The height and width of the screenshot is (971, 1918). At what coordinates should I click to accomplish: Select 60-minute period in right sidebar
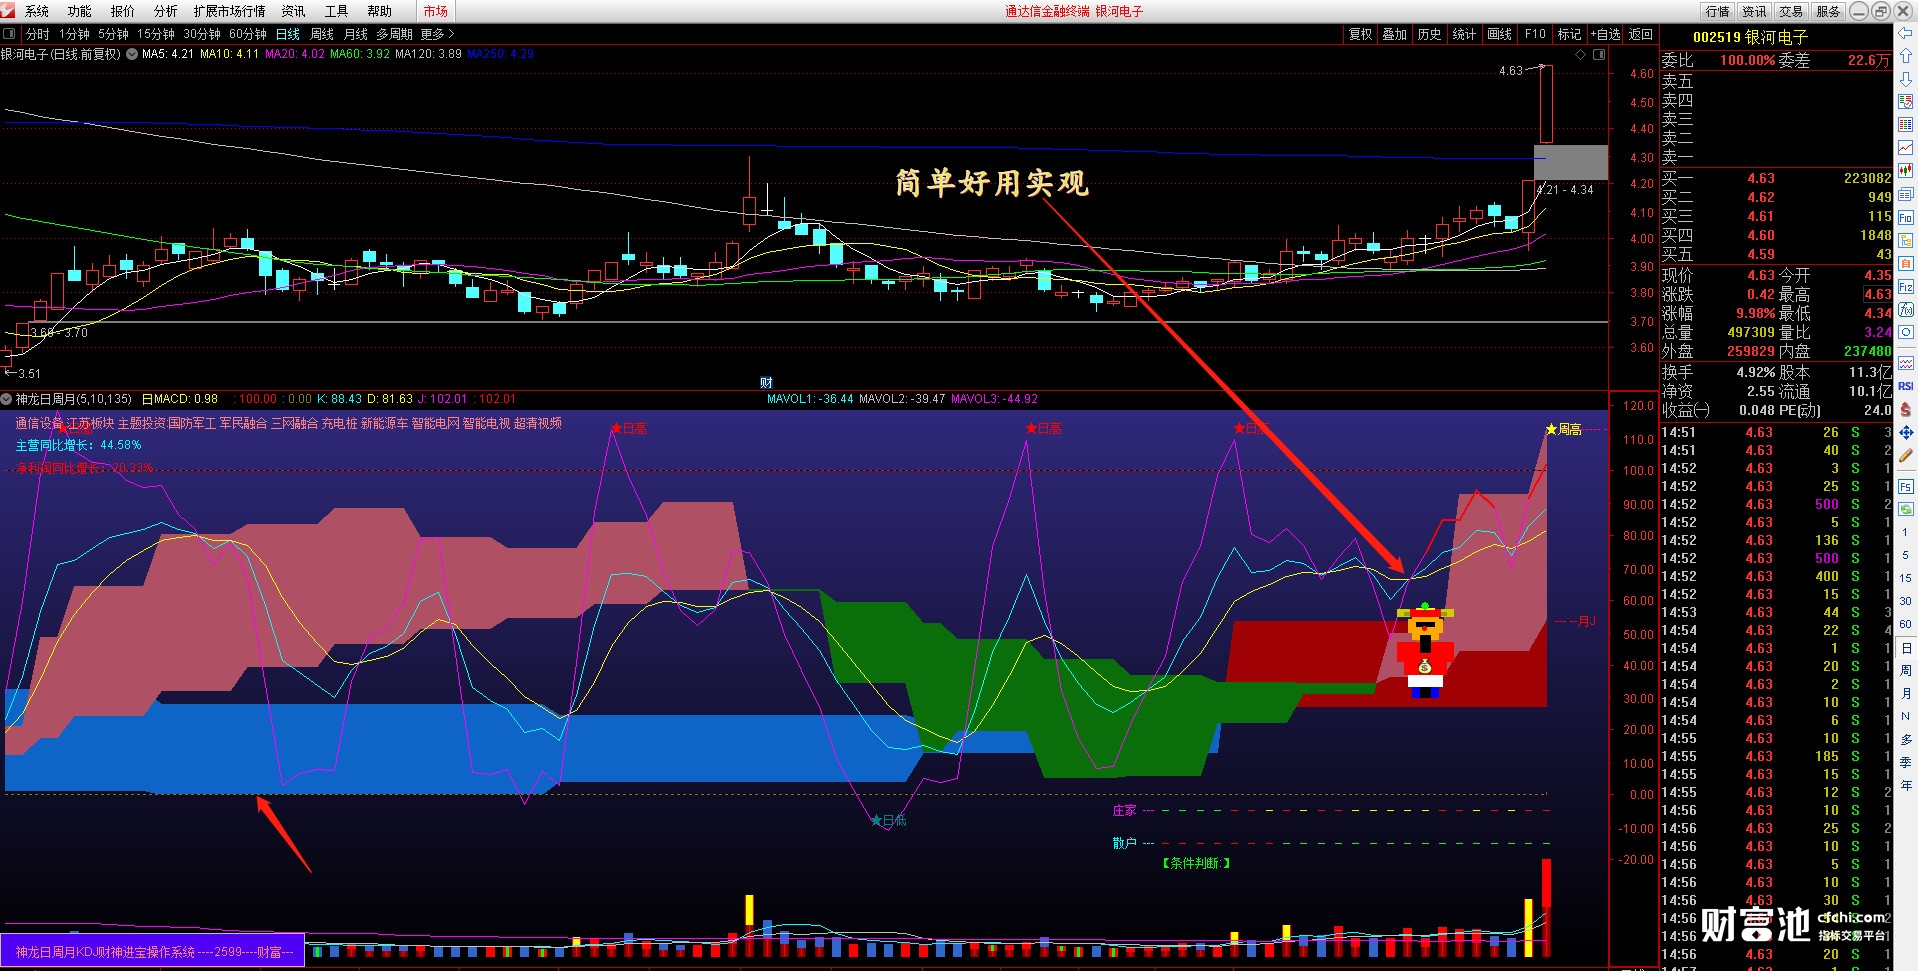(1905, 624)
